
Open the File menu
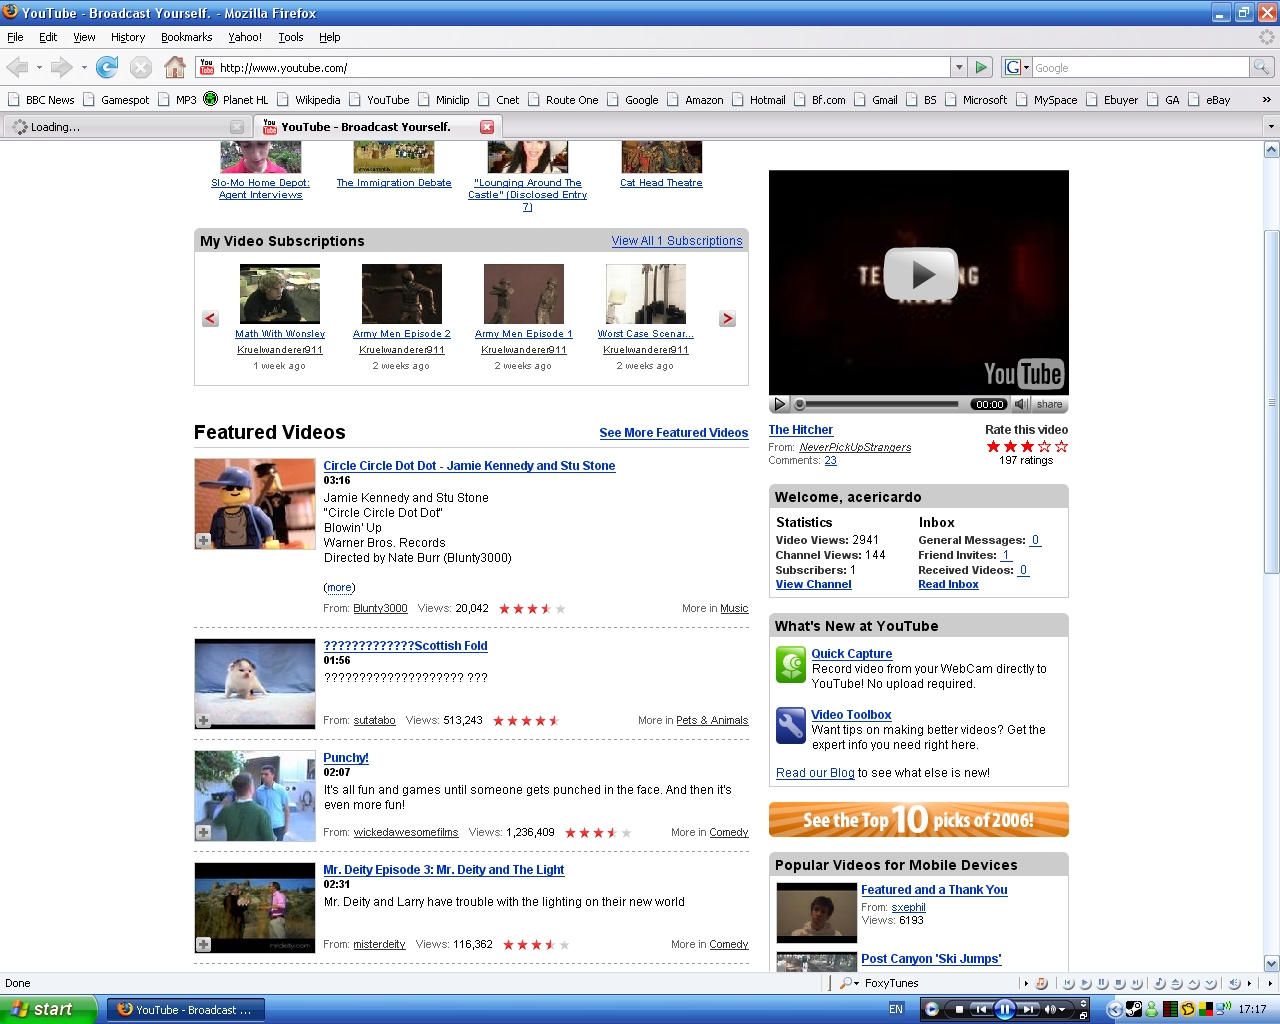15,37
